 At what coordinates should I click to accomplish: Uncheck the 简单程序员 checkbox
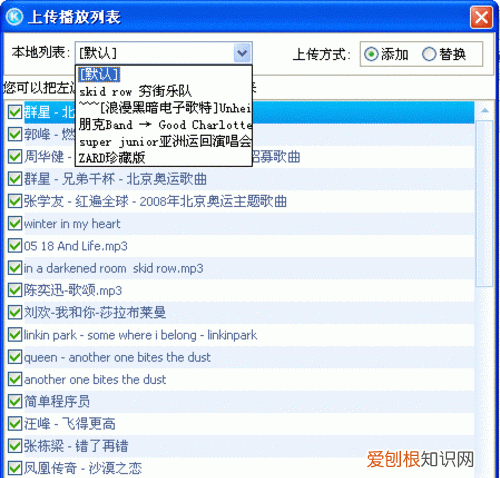[15, 401]
